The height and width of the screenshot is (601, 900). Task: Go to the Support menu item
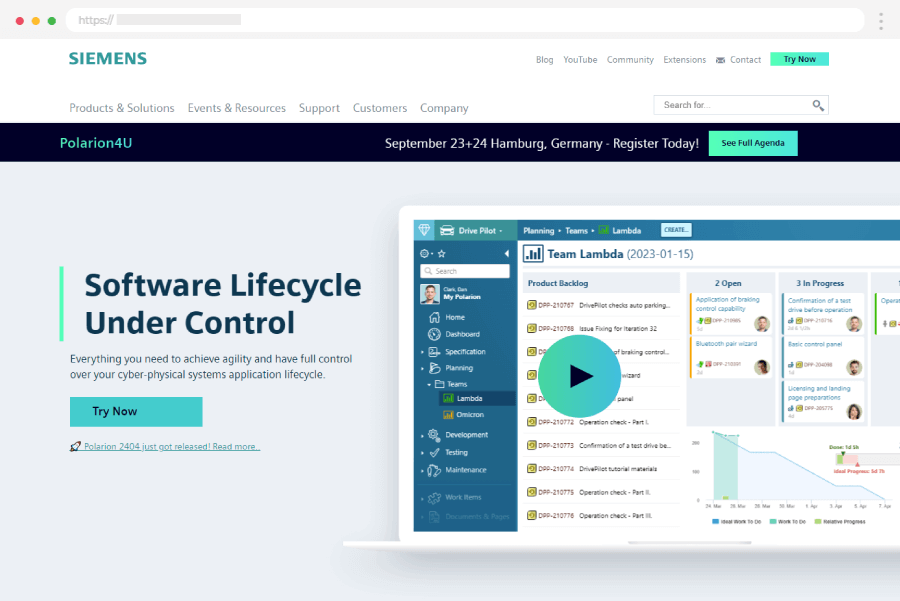coord(319,108)
